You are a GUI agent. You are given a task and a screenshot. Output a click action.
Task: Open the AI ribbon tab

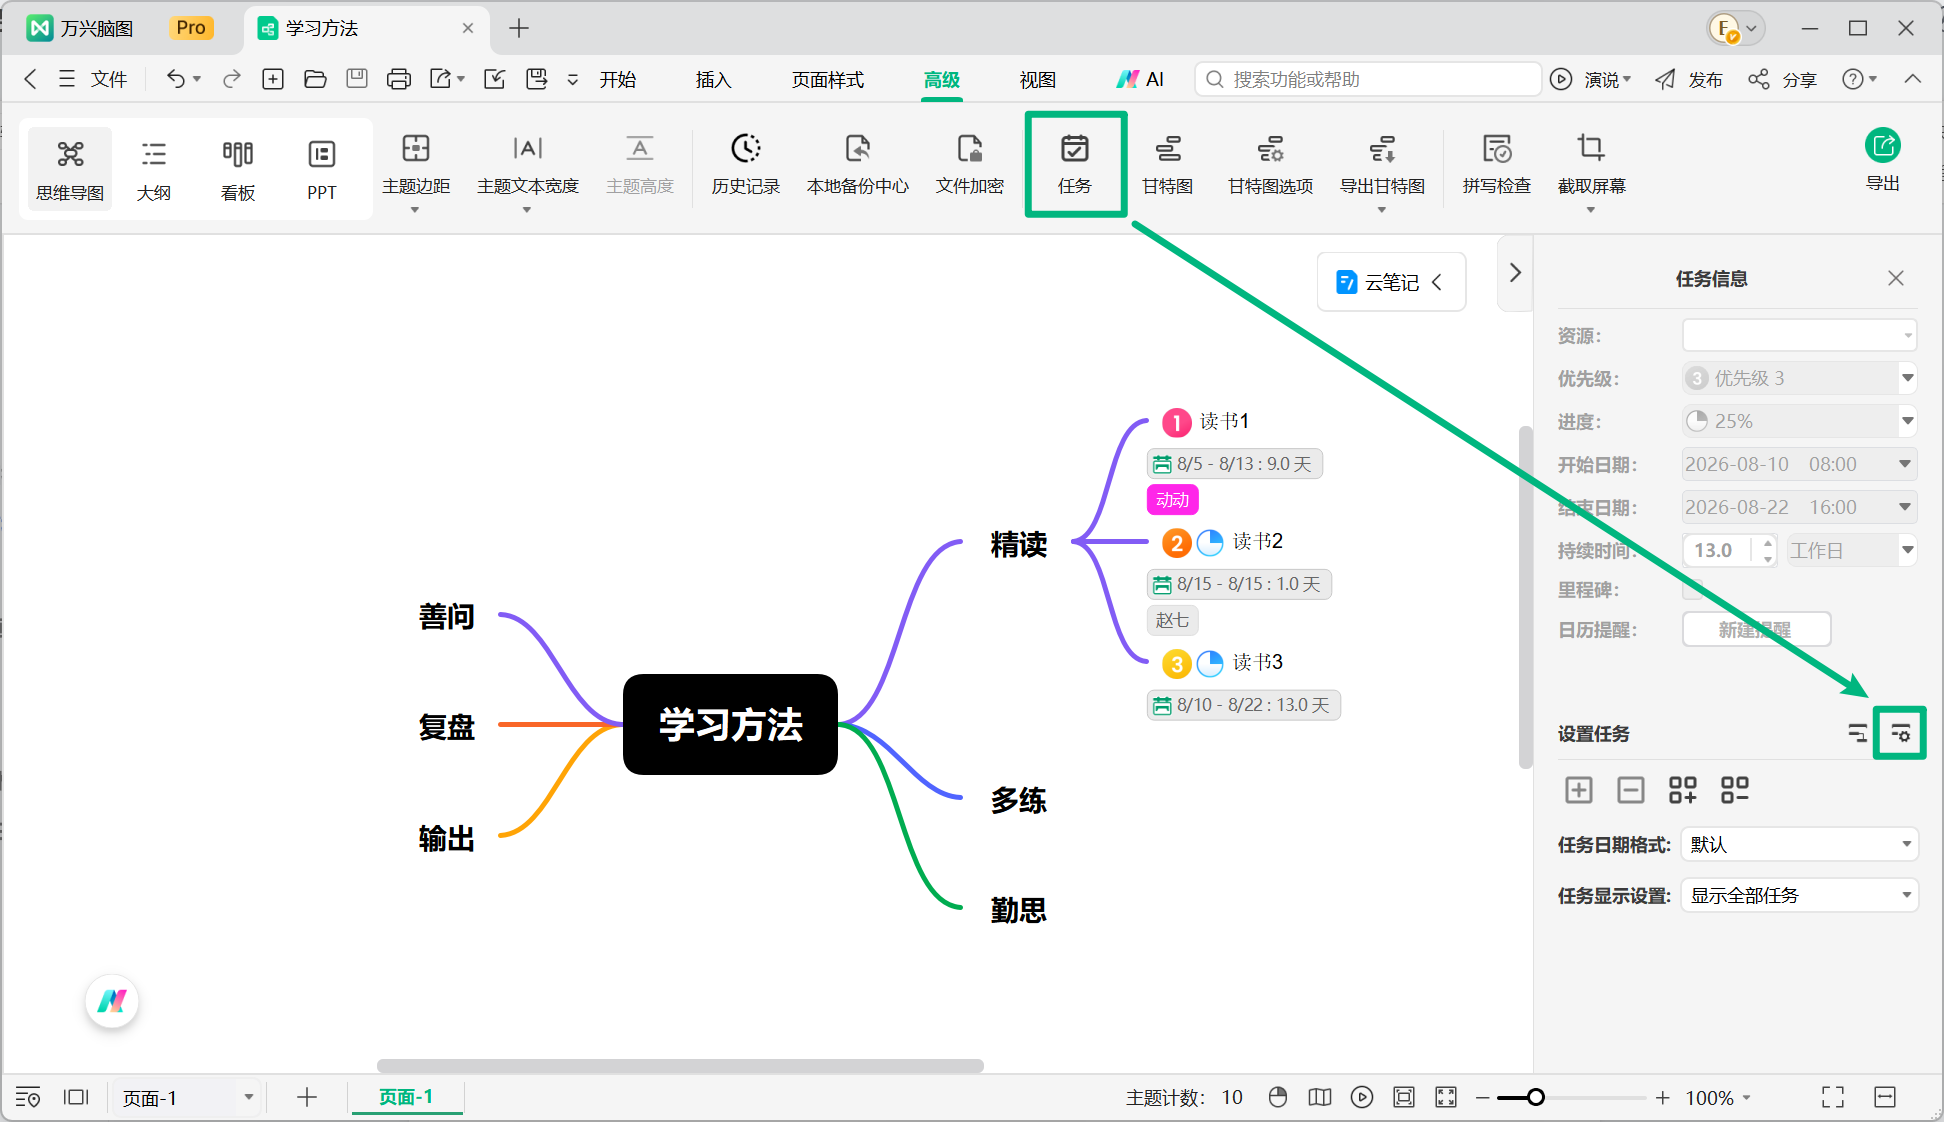[1141, 80]
